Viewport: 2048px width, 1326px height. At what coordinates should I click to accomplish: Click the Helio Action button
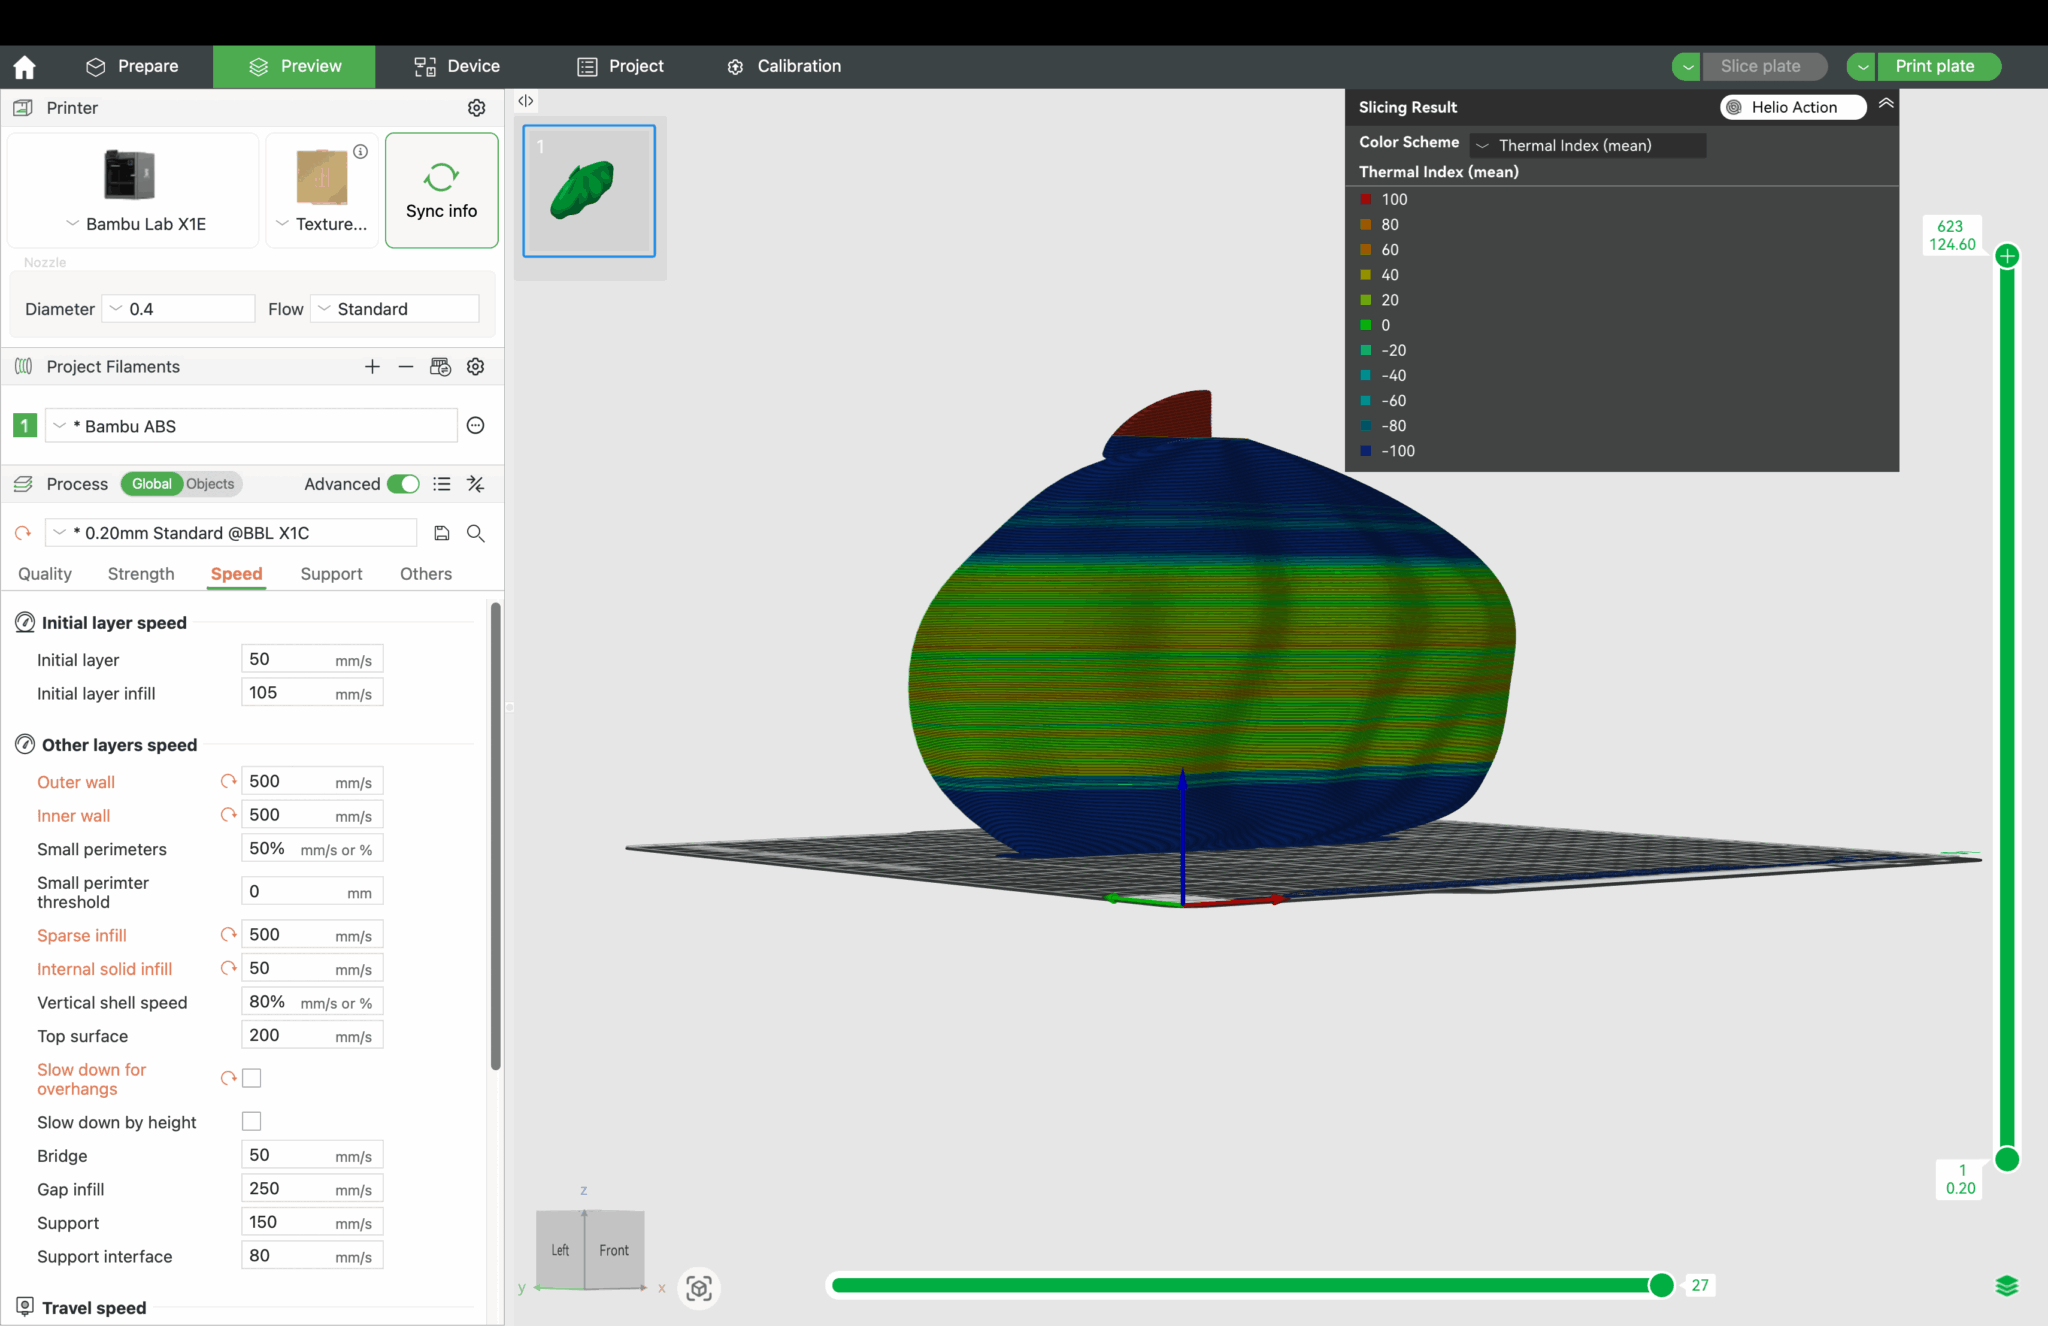pos(1792,107)
